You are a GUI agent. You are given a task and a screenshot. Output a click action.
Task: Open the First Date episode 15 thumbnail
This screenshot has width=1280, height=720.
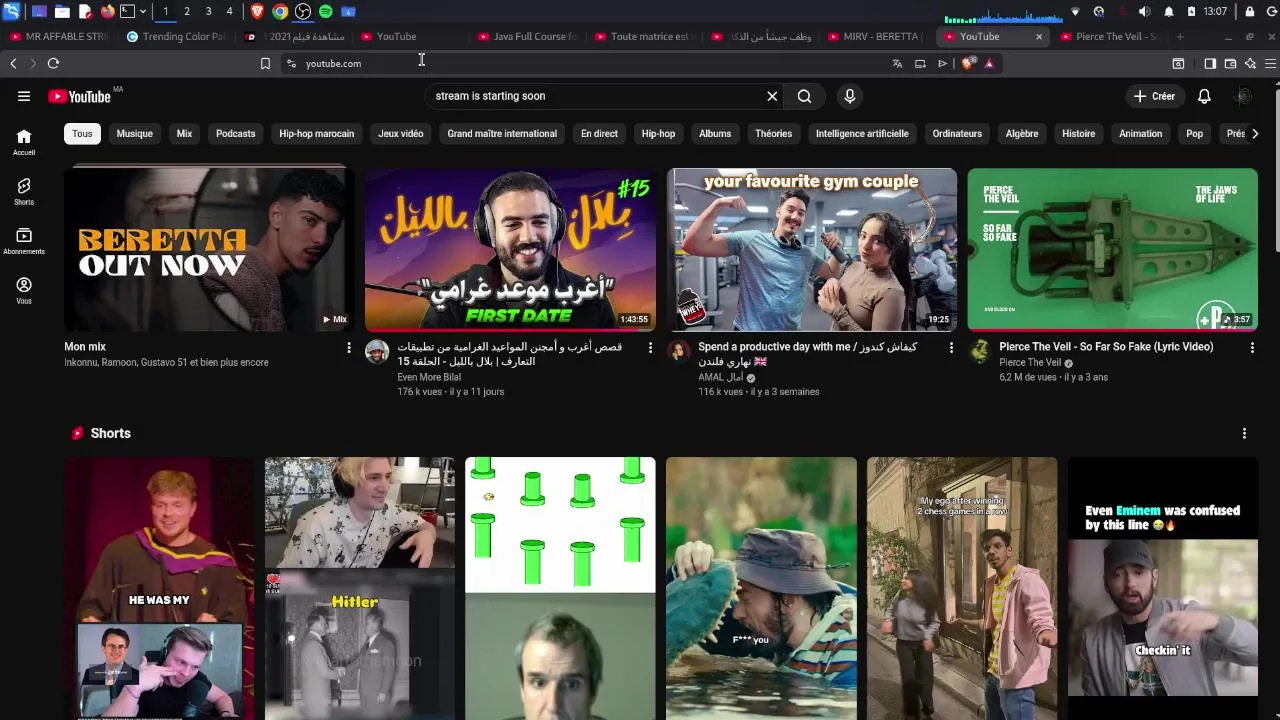tap(510, 249)
